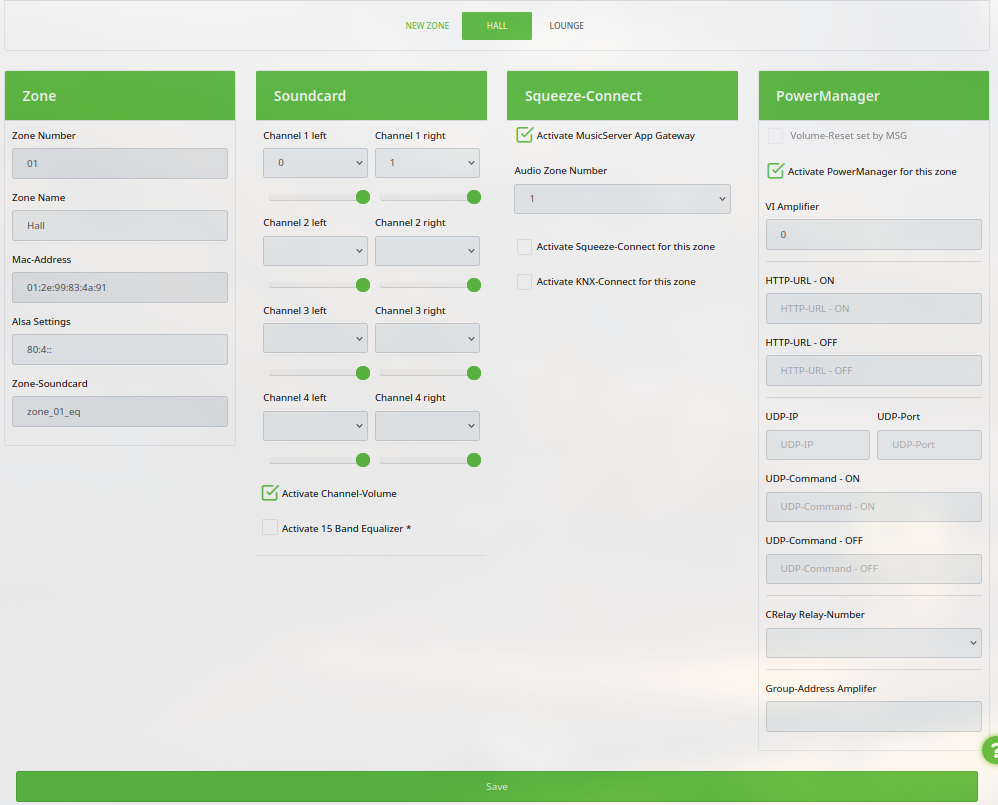Open the CRelay Relay-Number dropdown

click(x=873, y=643)
